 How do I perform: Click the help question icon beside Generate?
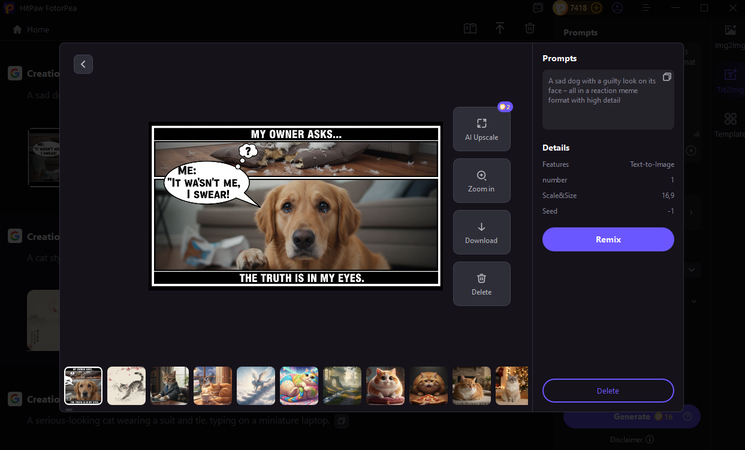[x=687, y=417]
